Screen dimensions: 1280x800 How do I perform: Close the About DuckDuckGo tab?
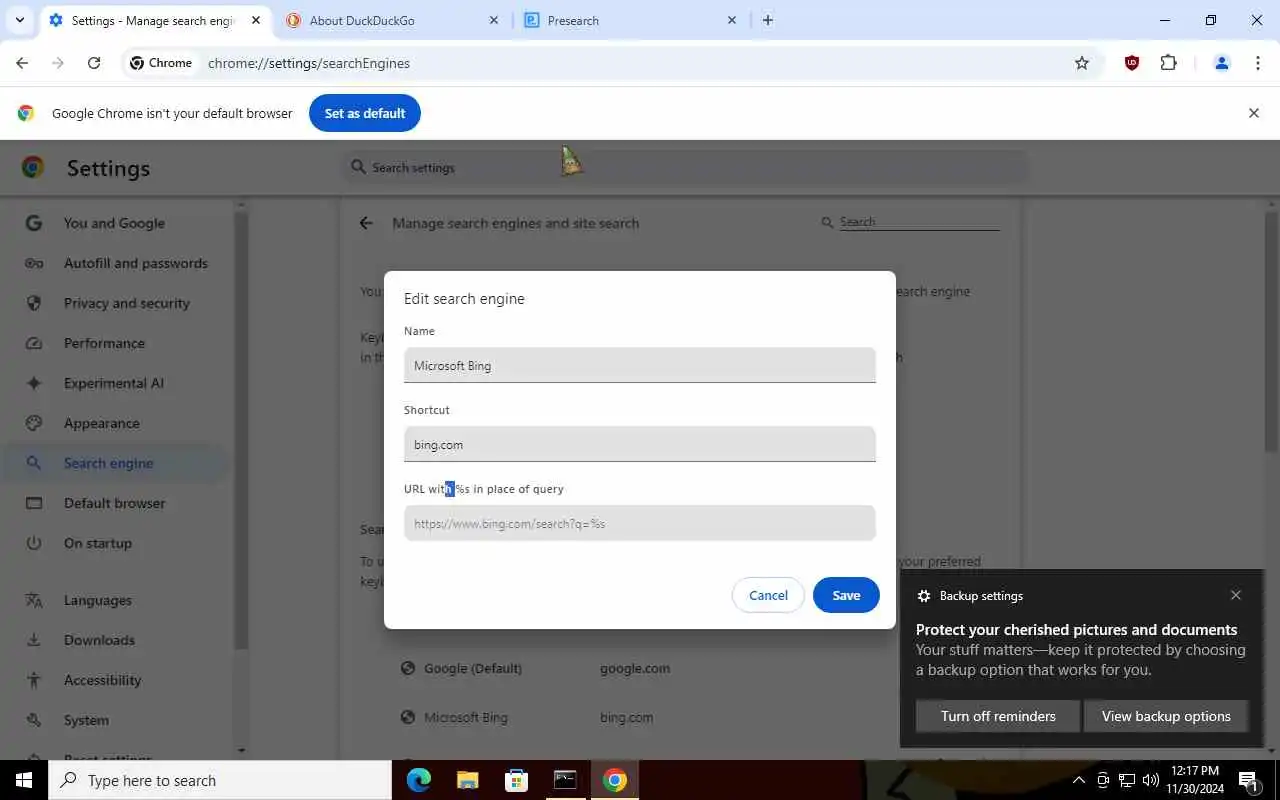click(x=494, y=20)
